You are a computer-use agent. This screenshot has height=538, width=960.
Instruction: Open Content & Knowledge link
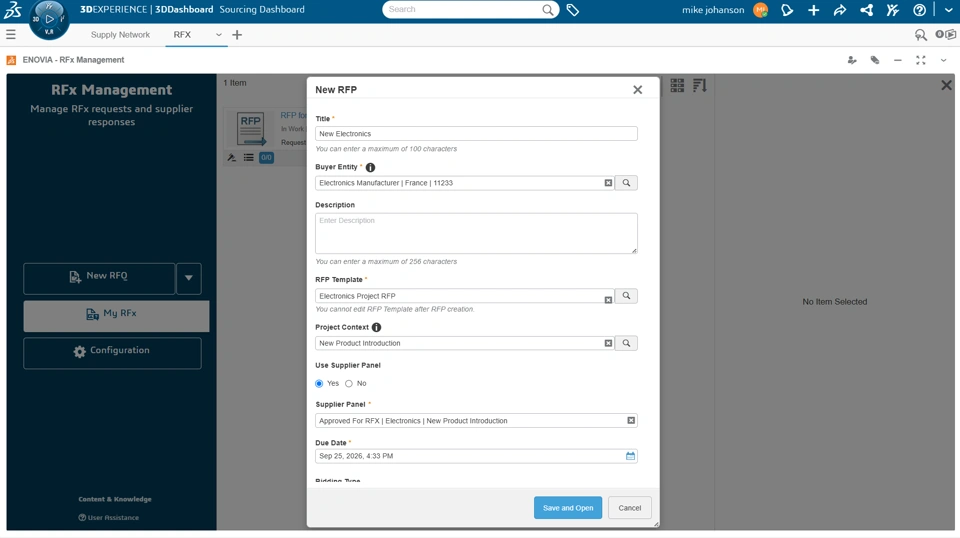click(x=114, y=499)
